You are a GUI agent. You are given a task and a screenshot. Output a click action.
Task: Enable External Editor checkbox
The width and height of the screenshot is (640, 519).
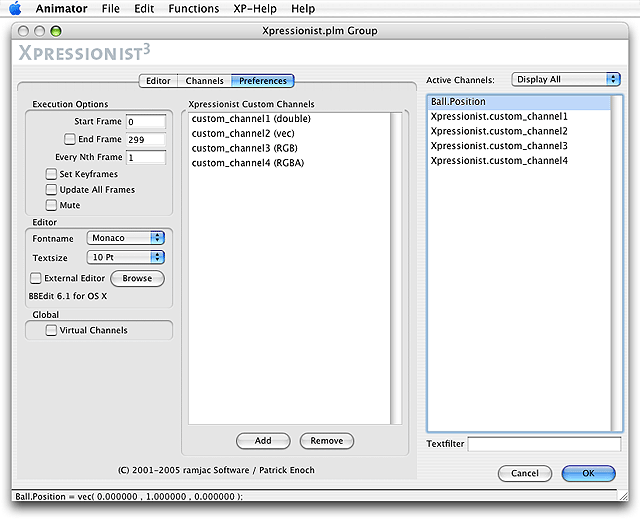click(36, 278)
